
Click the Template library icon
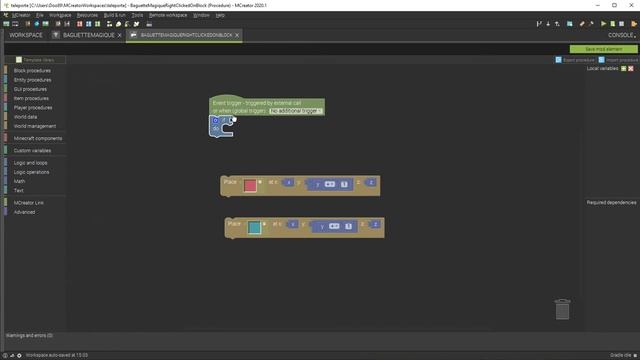[x=19, y=60]
